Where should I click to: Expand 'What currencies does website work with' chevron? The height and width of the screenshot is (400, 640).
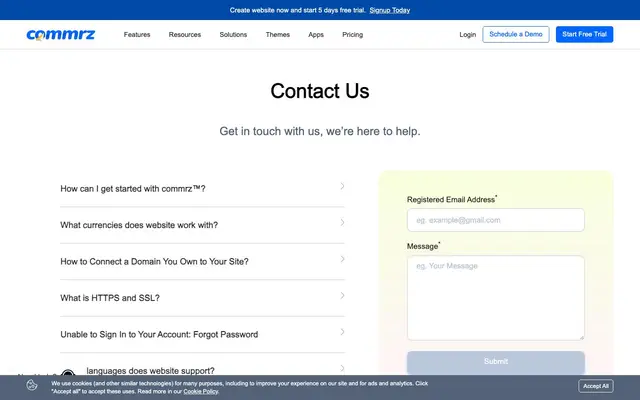pyautogui.click(x=342, y=222)
